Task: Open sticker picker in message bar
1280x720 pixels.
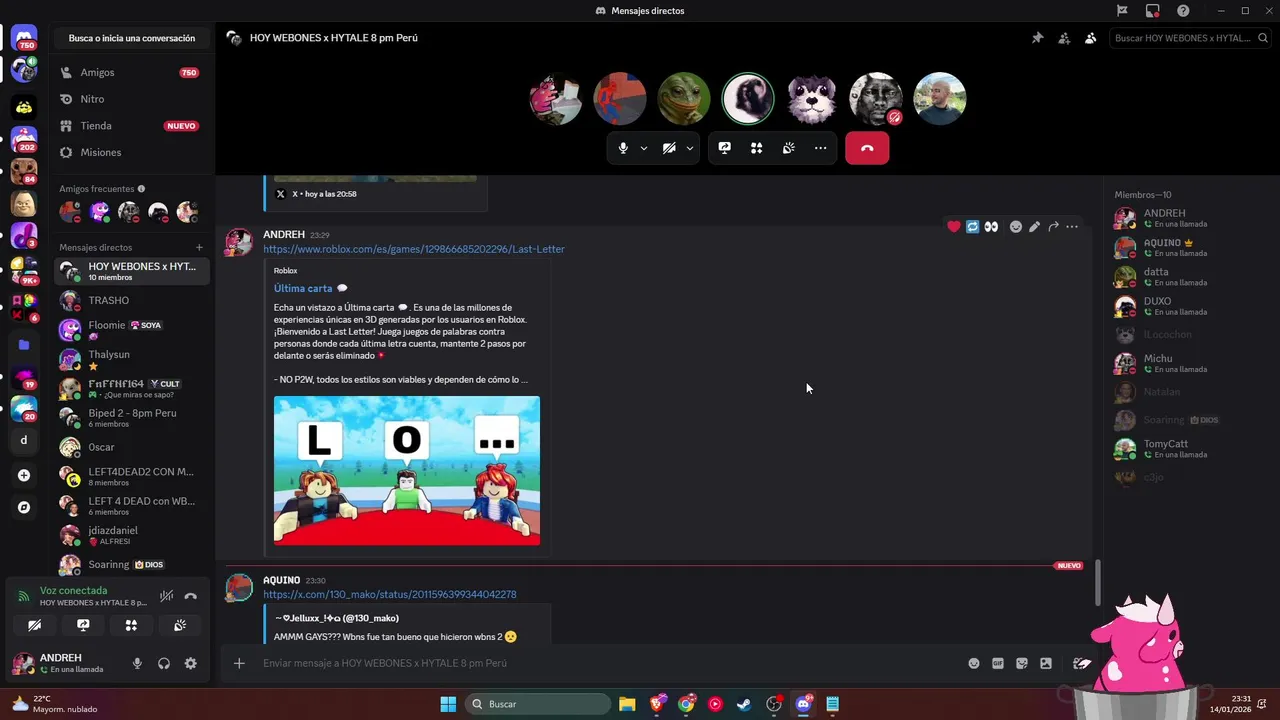Action: click(x=1022, y=663)
